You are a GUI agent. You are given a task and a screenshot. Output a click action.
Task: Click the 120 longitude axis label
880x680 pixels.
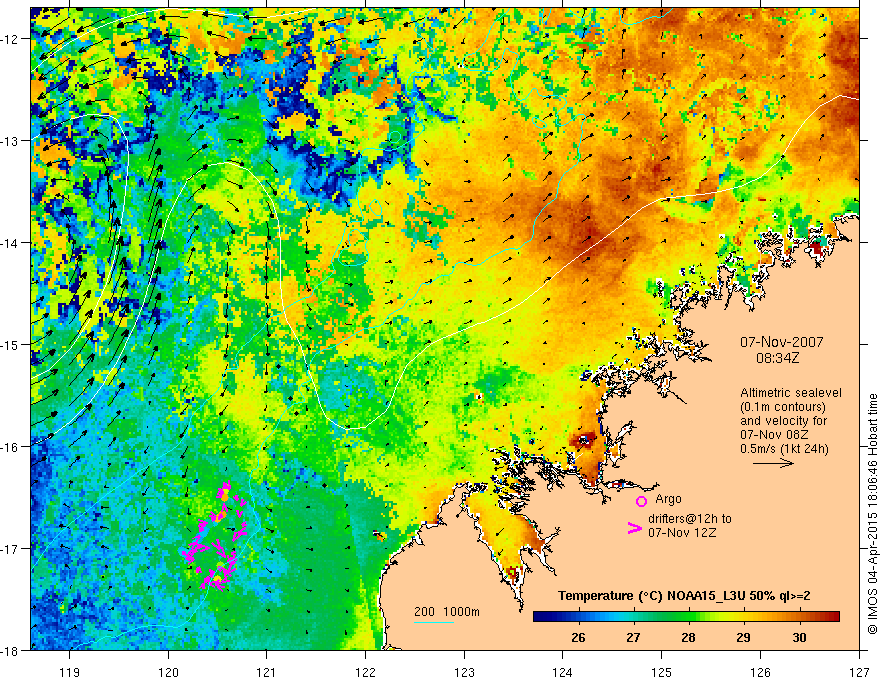[168, 672]
